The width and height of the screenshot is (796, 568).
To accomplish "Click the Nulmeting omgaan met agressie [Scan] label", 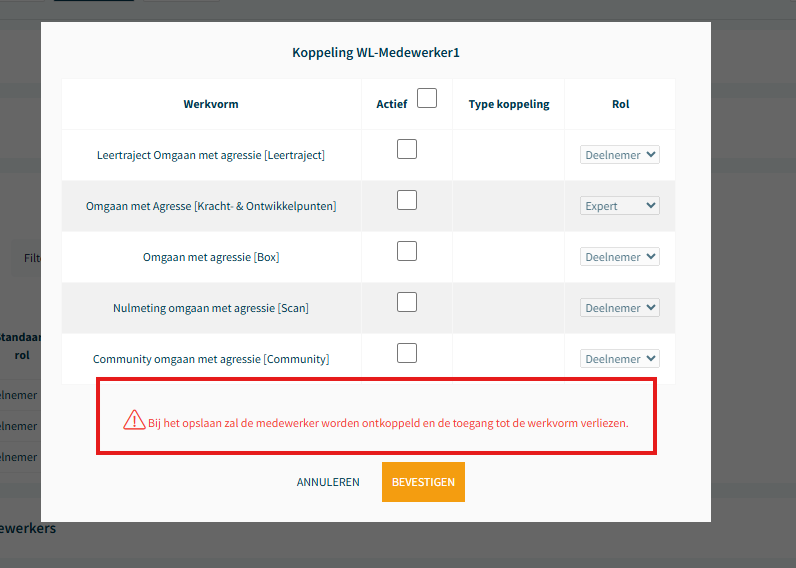I will (x=211, y=308).
